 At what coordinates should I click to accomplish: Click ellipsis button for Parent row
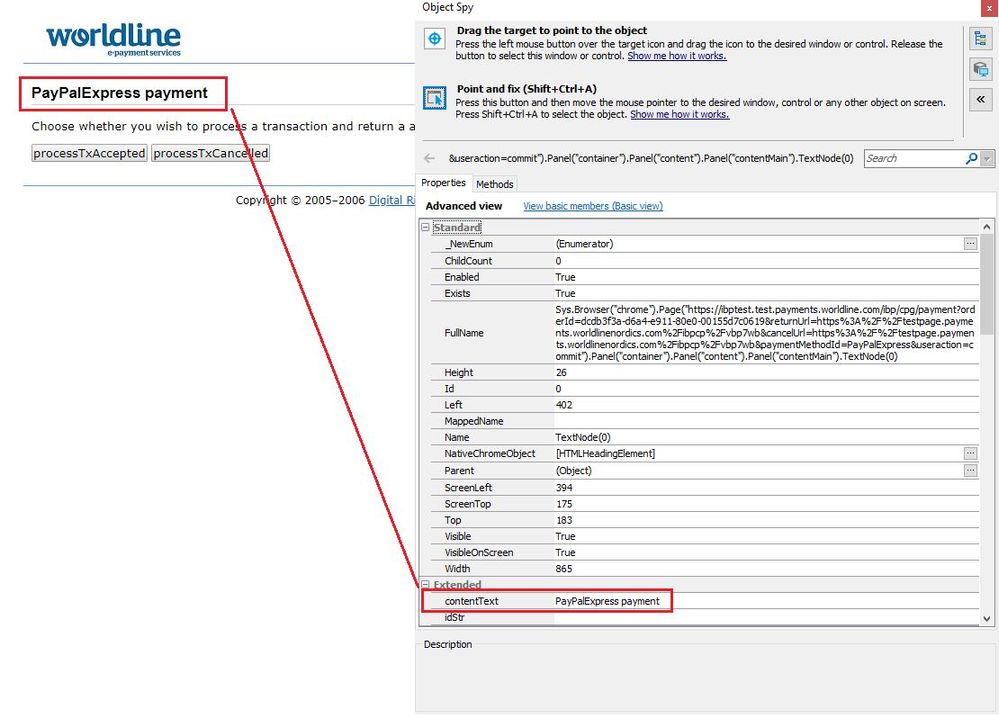[x=970, y=470]
